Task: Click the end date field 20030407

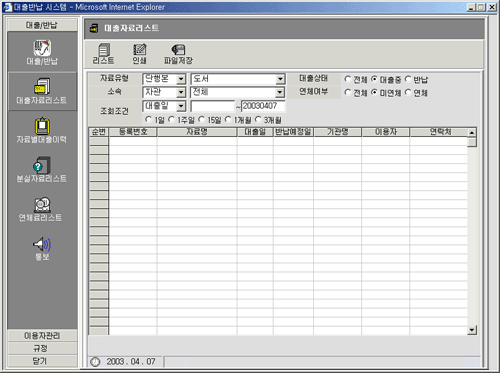Action: pyautogui.click(x=263, y=106)
